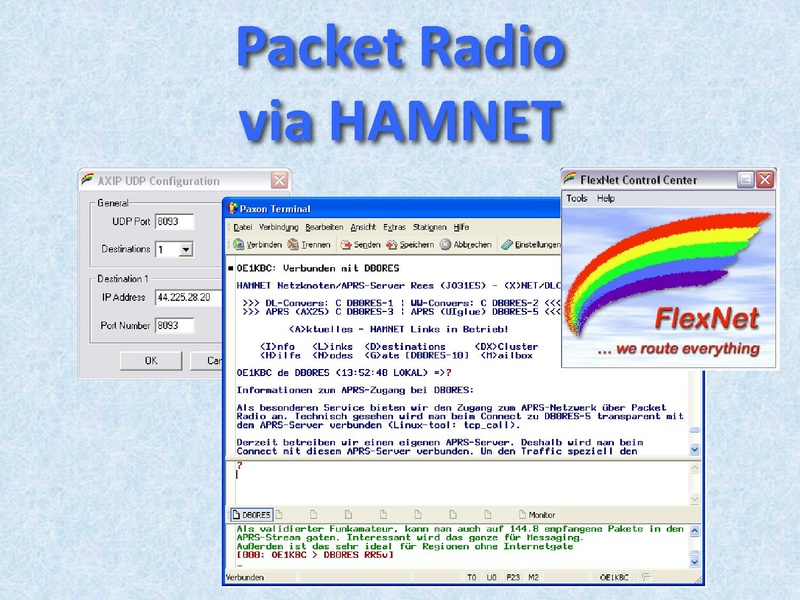Open the Extras menu

coord(394,227)
